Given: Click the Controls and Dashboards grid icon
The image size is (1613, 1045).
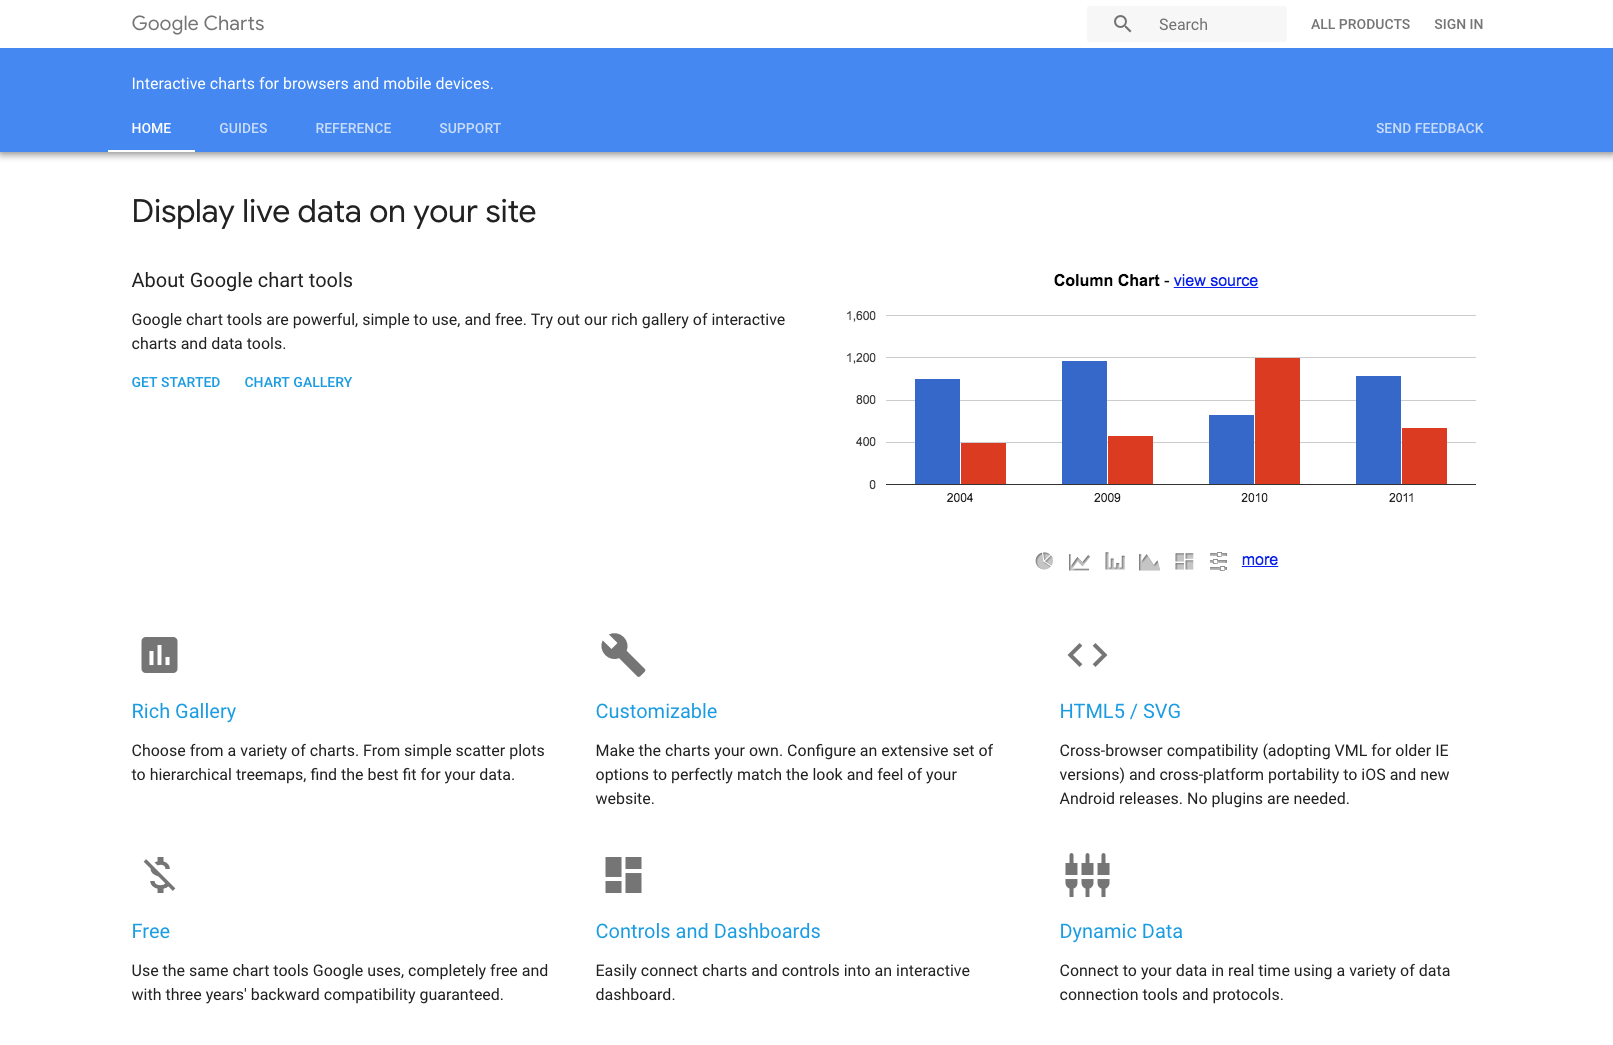Looking at the screenshot, I should coord(623,875).
